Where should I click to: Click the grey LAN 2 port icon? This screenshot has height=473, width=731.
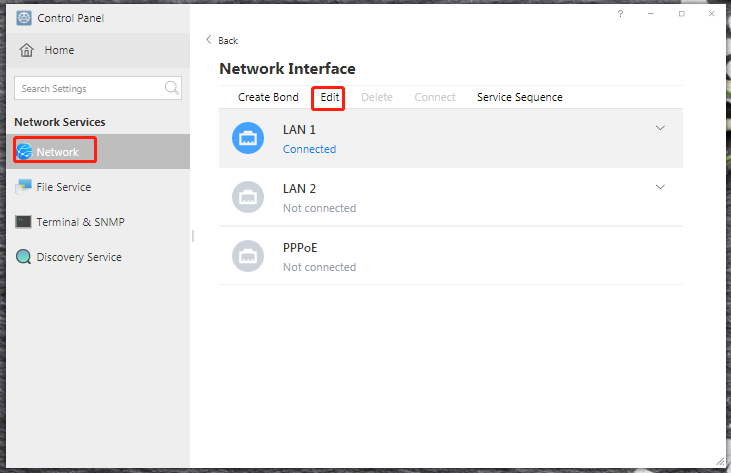pos(248,197)
